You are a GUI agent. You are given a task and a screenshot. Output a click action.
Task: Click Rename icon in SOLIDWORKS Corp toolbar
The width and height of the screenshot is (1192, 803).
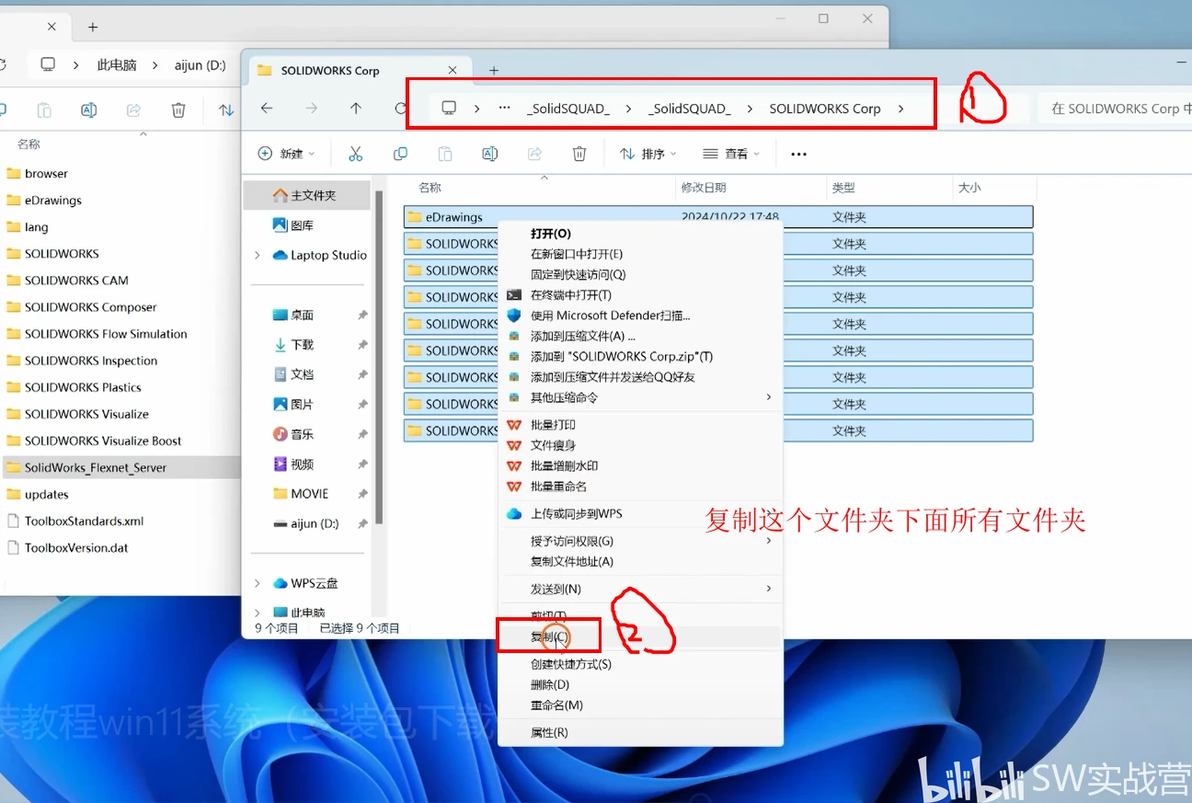[490, 154]
